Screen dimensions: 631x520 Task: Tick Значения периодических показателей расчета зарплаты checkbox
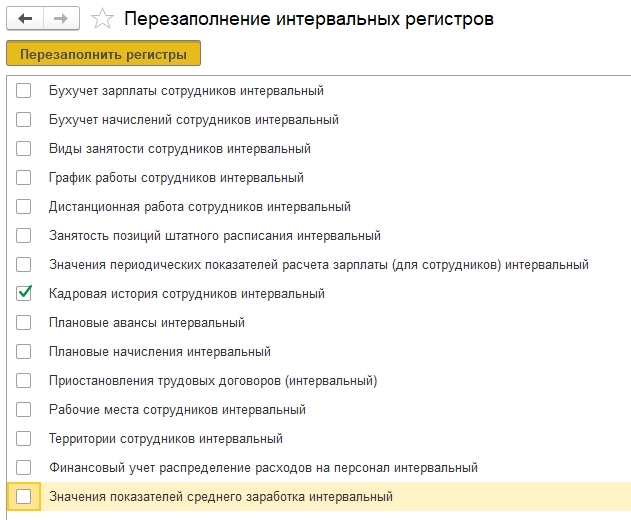pyautogui.click(x=23, y=264)
